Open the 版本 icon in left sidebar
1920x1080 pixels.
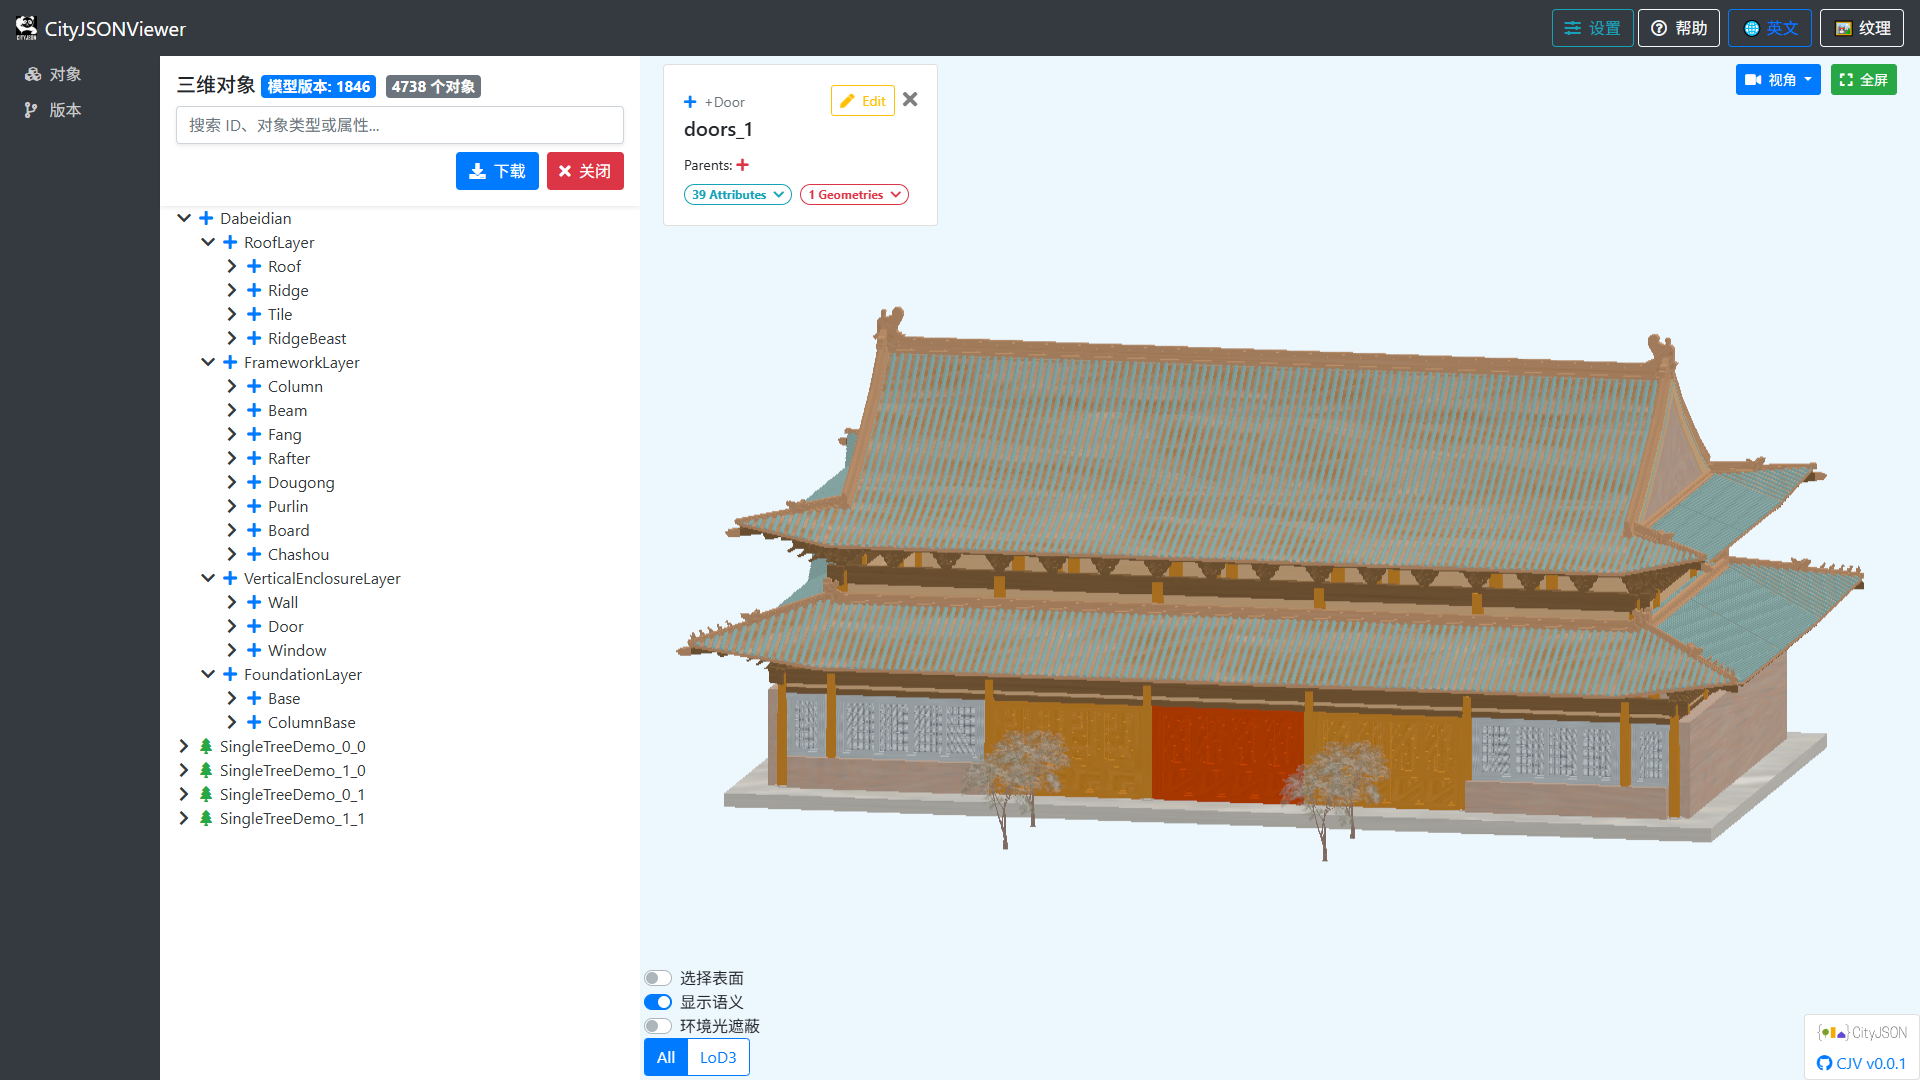click(30, 110)
